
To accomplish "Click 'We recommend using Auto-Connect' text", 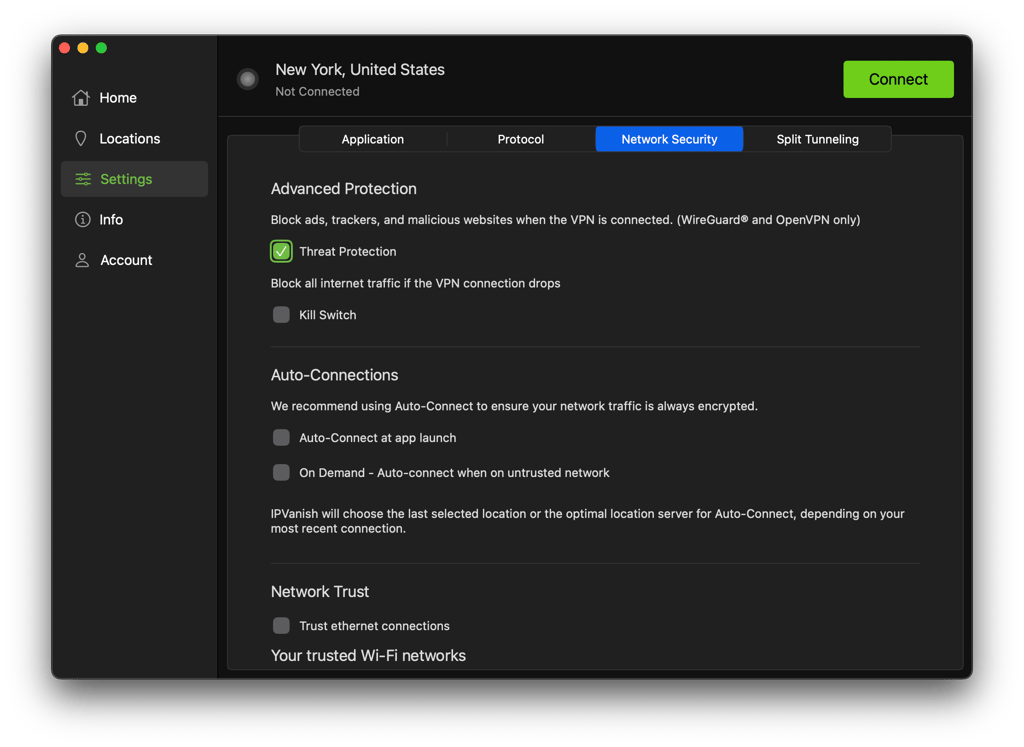I will point(514,406).
